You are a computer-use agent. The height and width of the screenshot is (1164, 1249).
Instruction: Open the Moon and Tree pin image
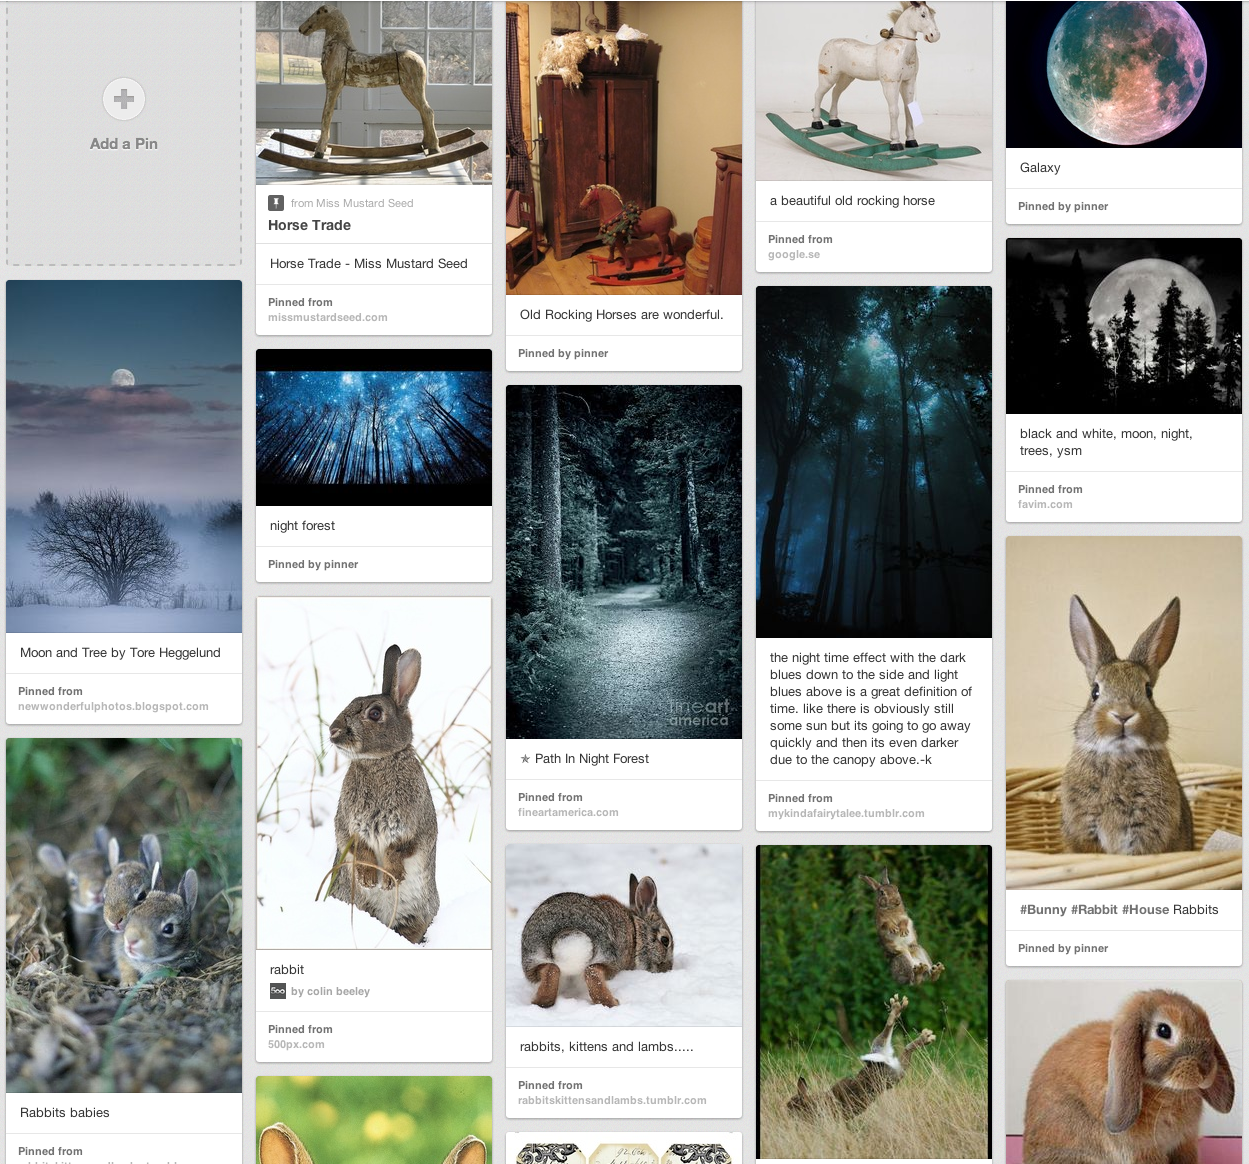pos(124,456)
